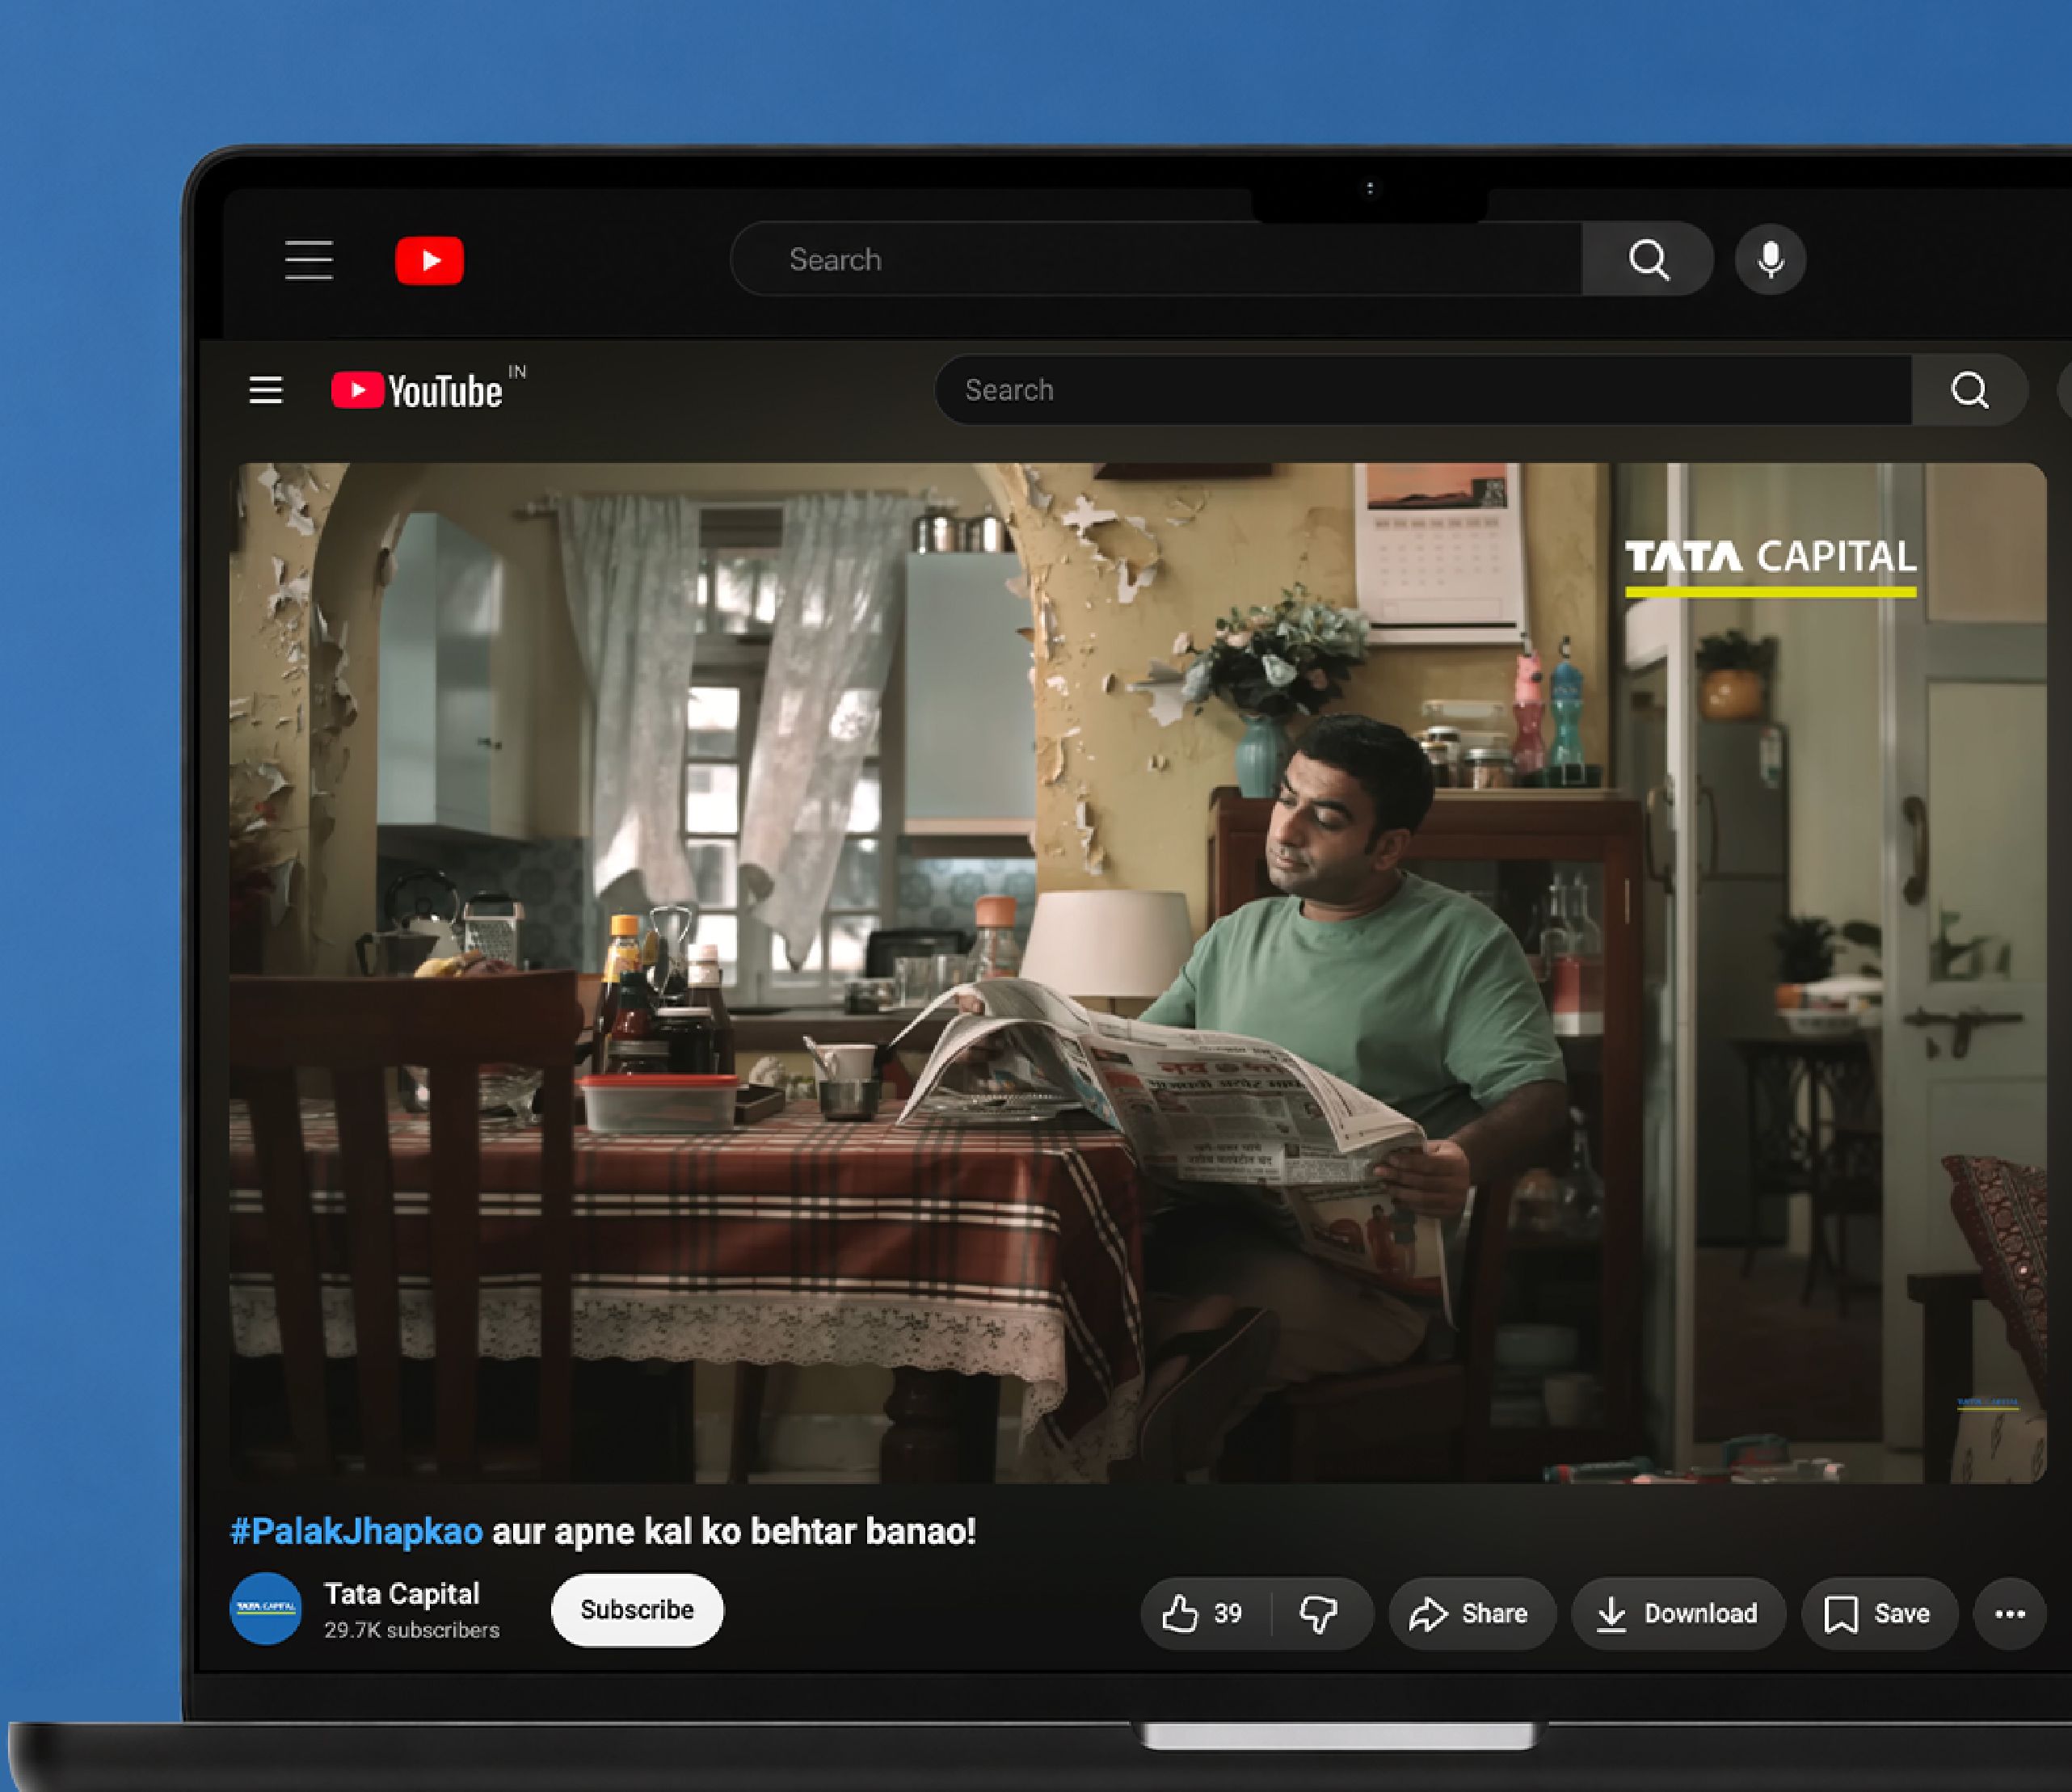Save the video to a playlist
Image resolution: width=2072 pixels, height=1792 pixels.
[1879, 1613]
